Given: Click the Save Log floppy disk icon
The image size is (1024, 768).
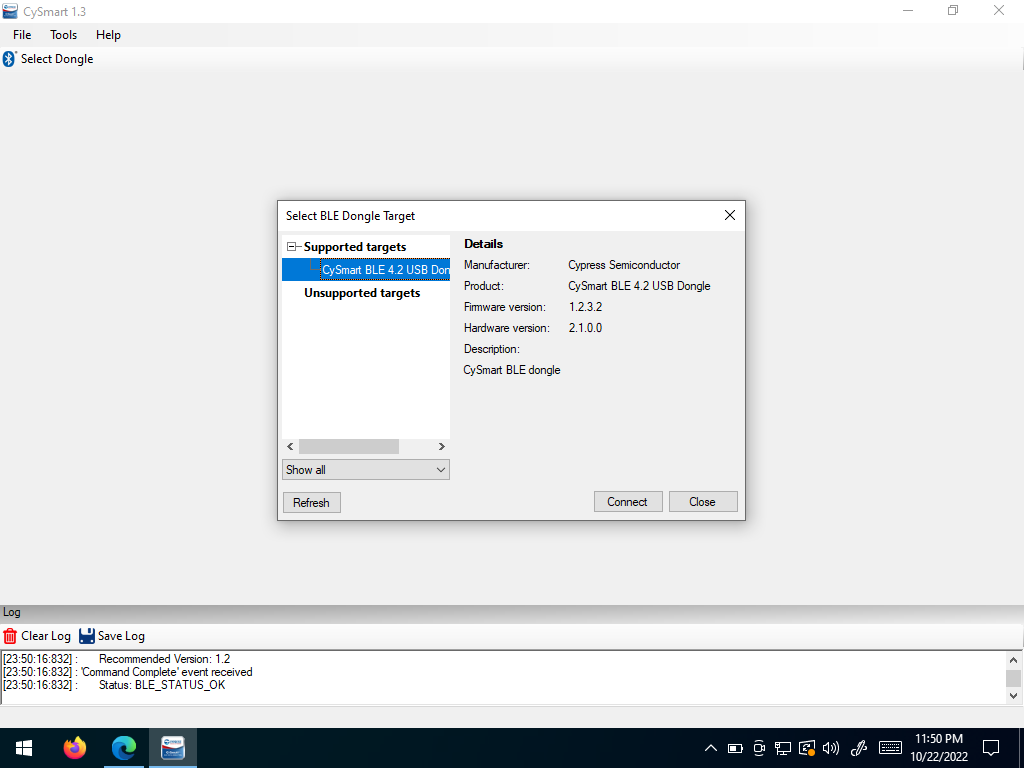Looking at the screenshot, I should (x=87, y=636).
